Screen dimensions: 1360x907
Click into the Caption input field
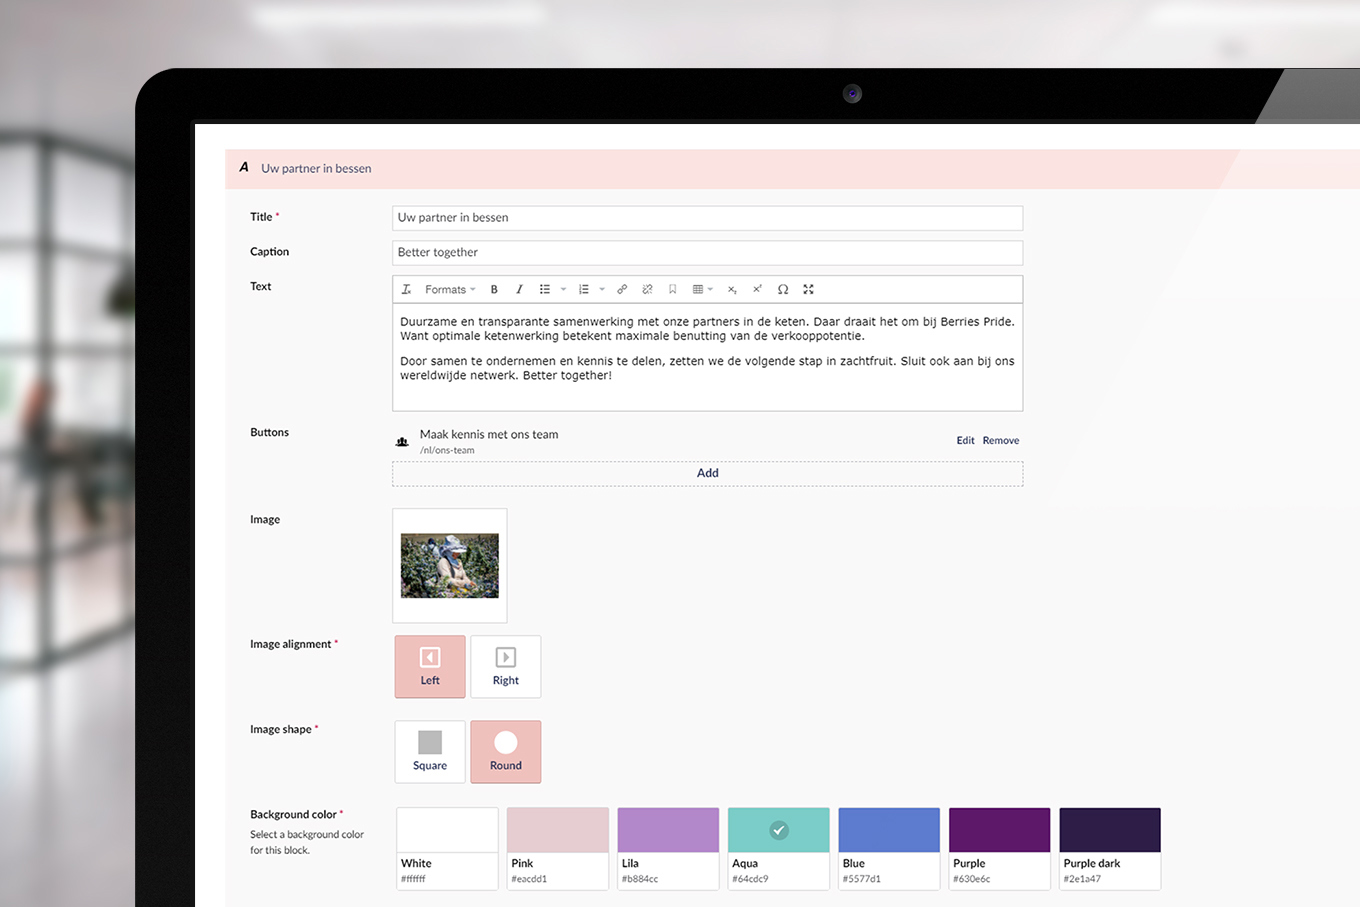[707, 252]
